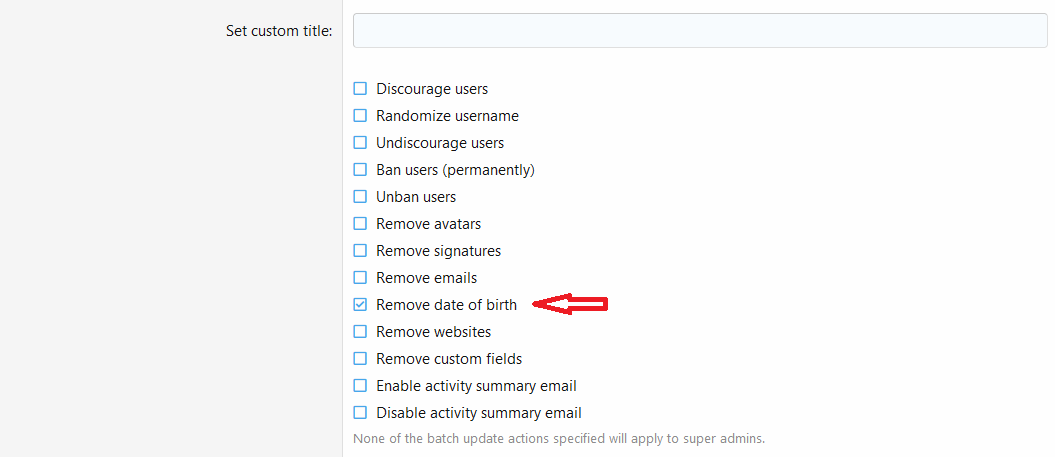Uncheck the Remove date of birth checkbox
Viewport: 1055px width, 457px height.
[x=361, y=305]
